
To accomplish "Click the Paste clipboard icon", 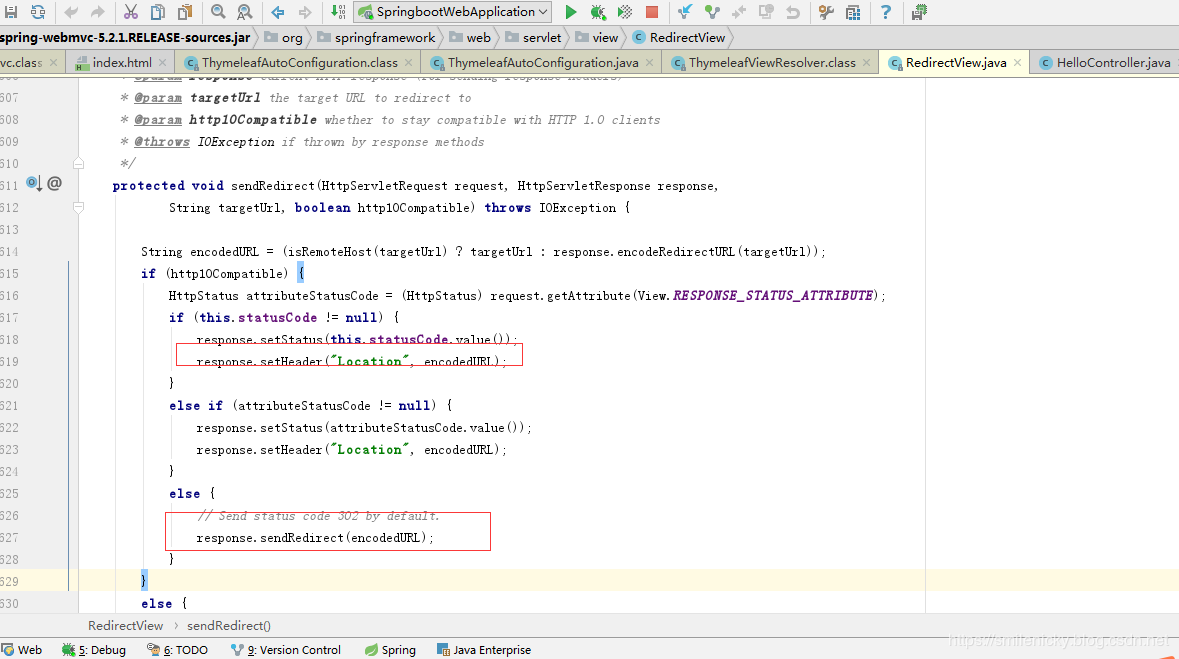I will (185, 12).
